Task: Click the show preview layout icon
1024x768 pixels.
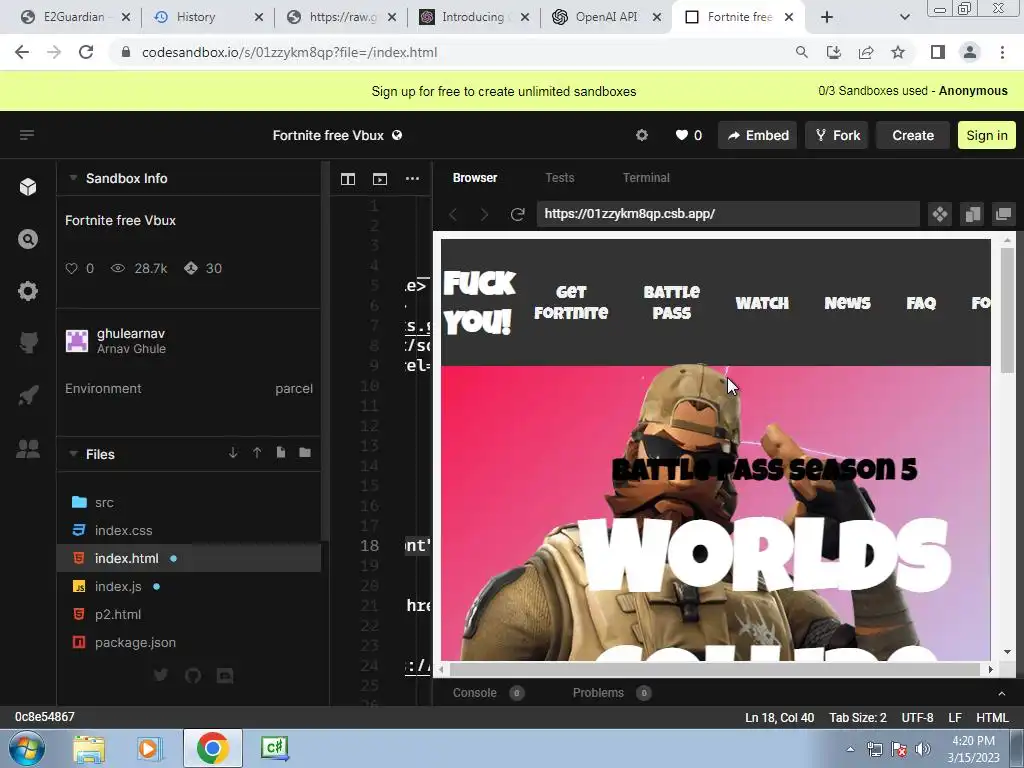Action: (x=379, y=179)
